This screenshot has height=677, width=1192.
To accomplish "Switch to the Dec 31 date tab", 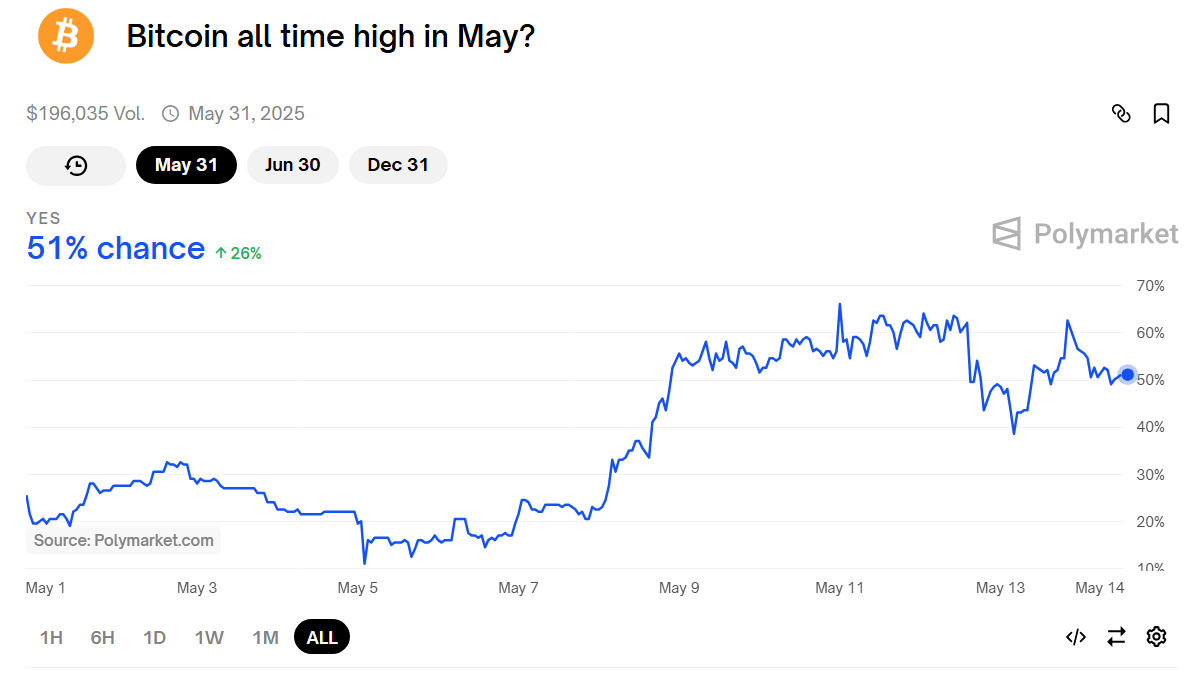I will 398,165.
